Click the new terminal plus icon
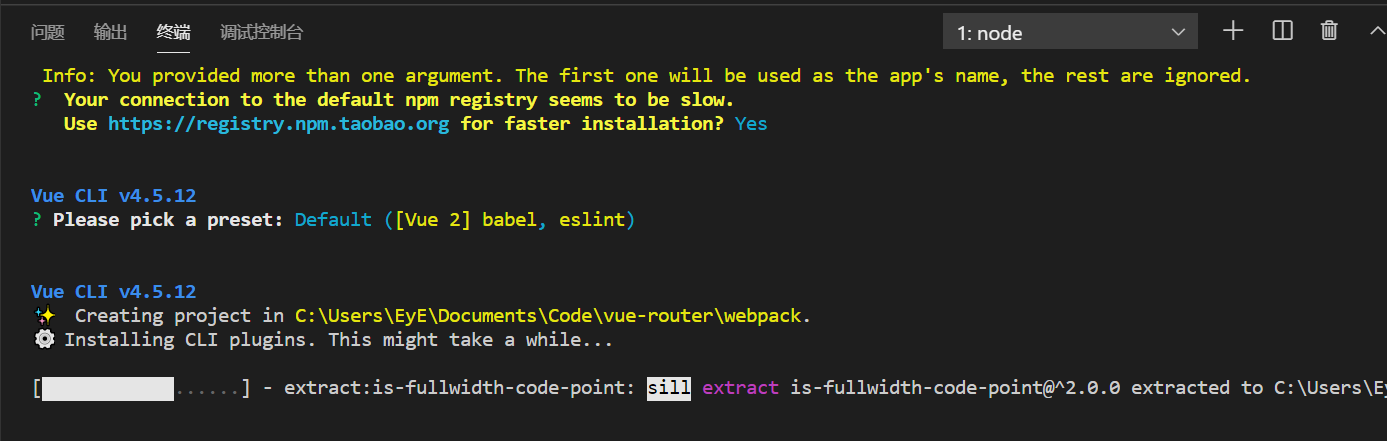The width and height of the screenshot is (1387, 441). point(1233,31)
